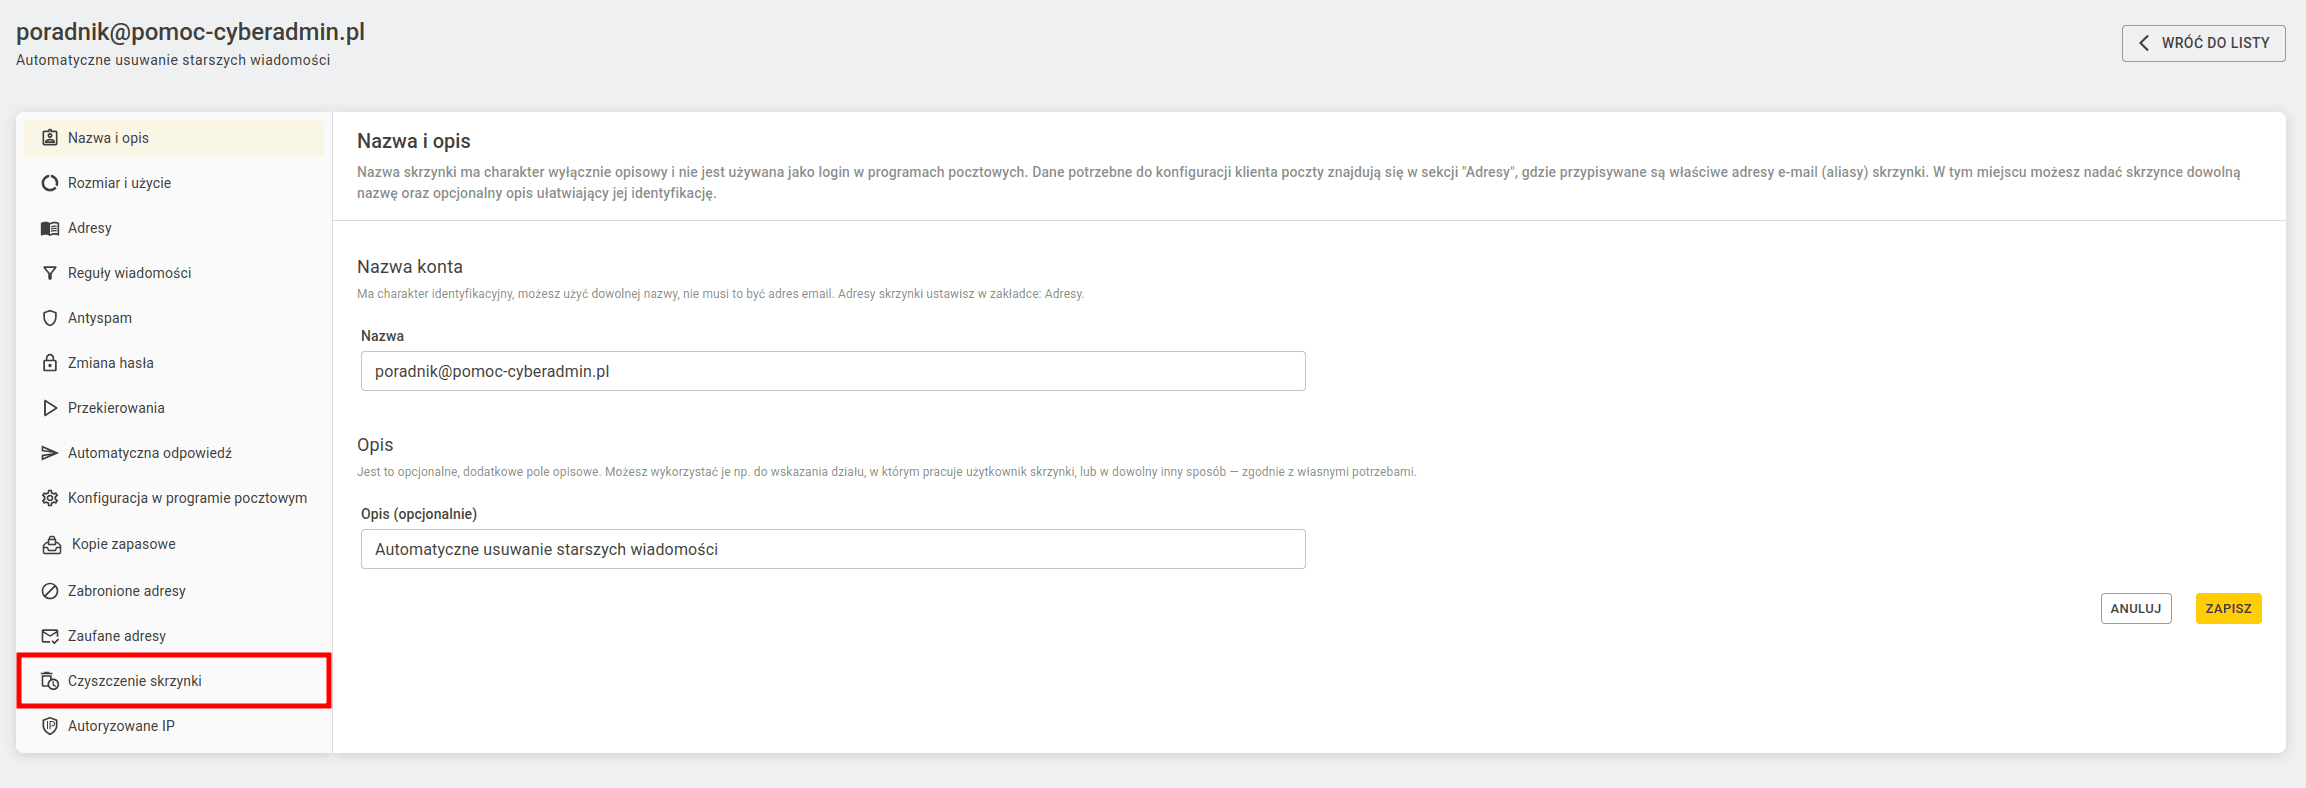Click the Adresy book icon
The height and width of the screenshot is (788, 2306).
tap(50, 228)
